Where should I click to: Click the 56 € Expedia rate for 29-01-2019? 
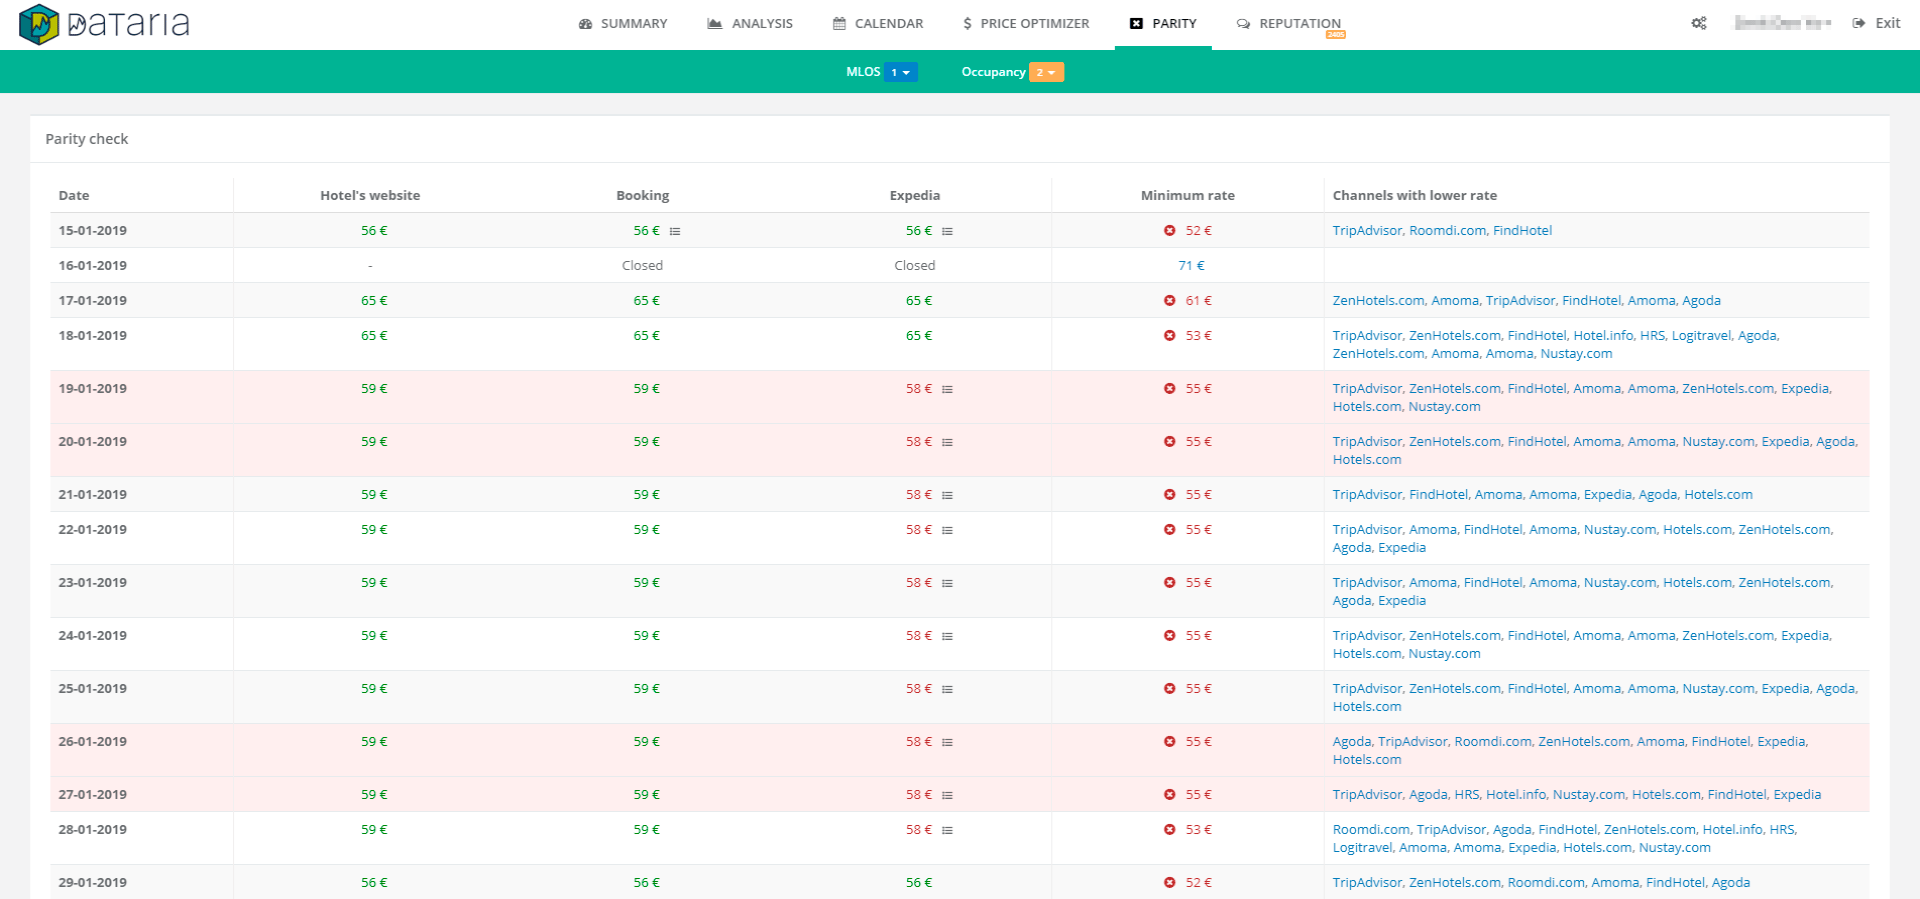click(919, 882)
